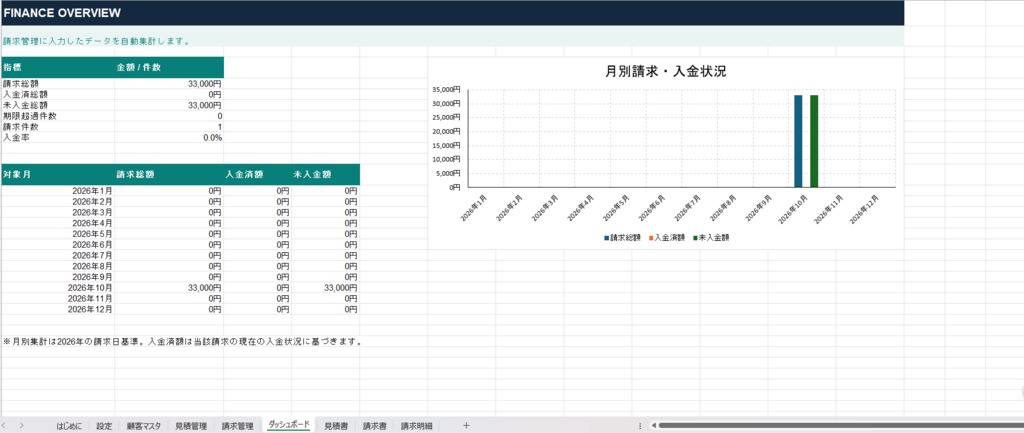Click the 期限超過件数 label cell
The width and height of the screenshot is (1024, 433).
click(x=57, y=116)
